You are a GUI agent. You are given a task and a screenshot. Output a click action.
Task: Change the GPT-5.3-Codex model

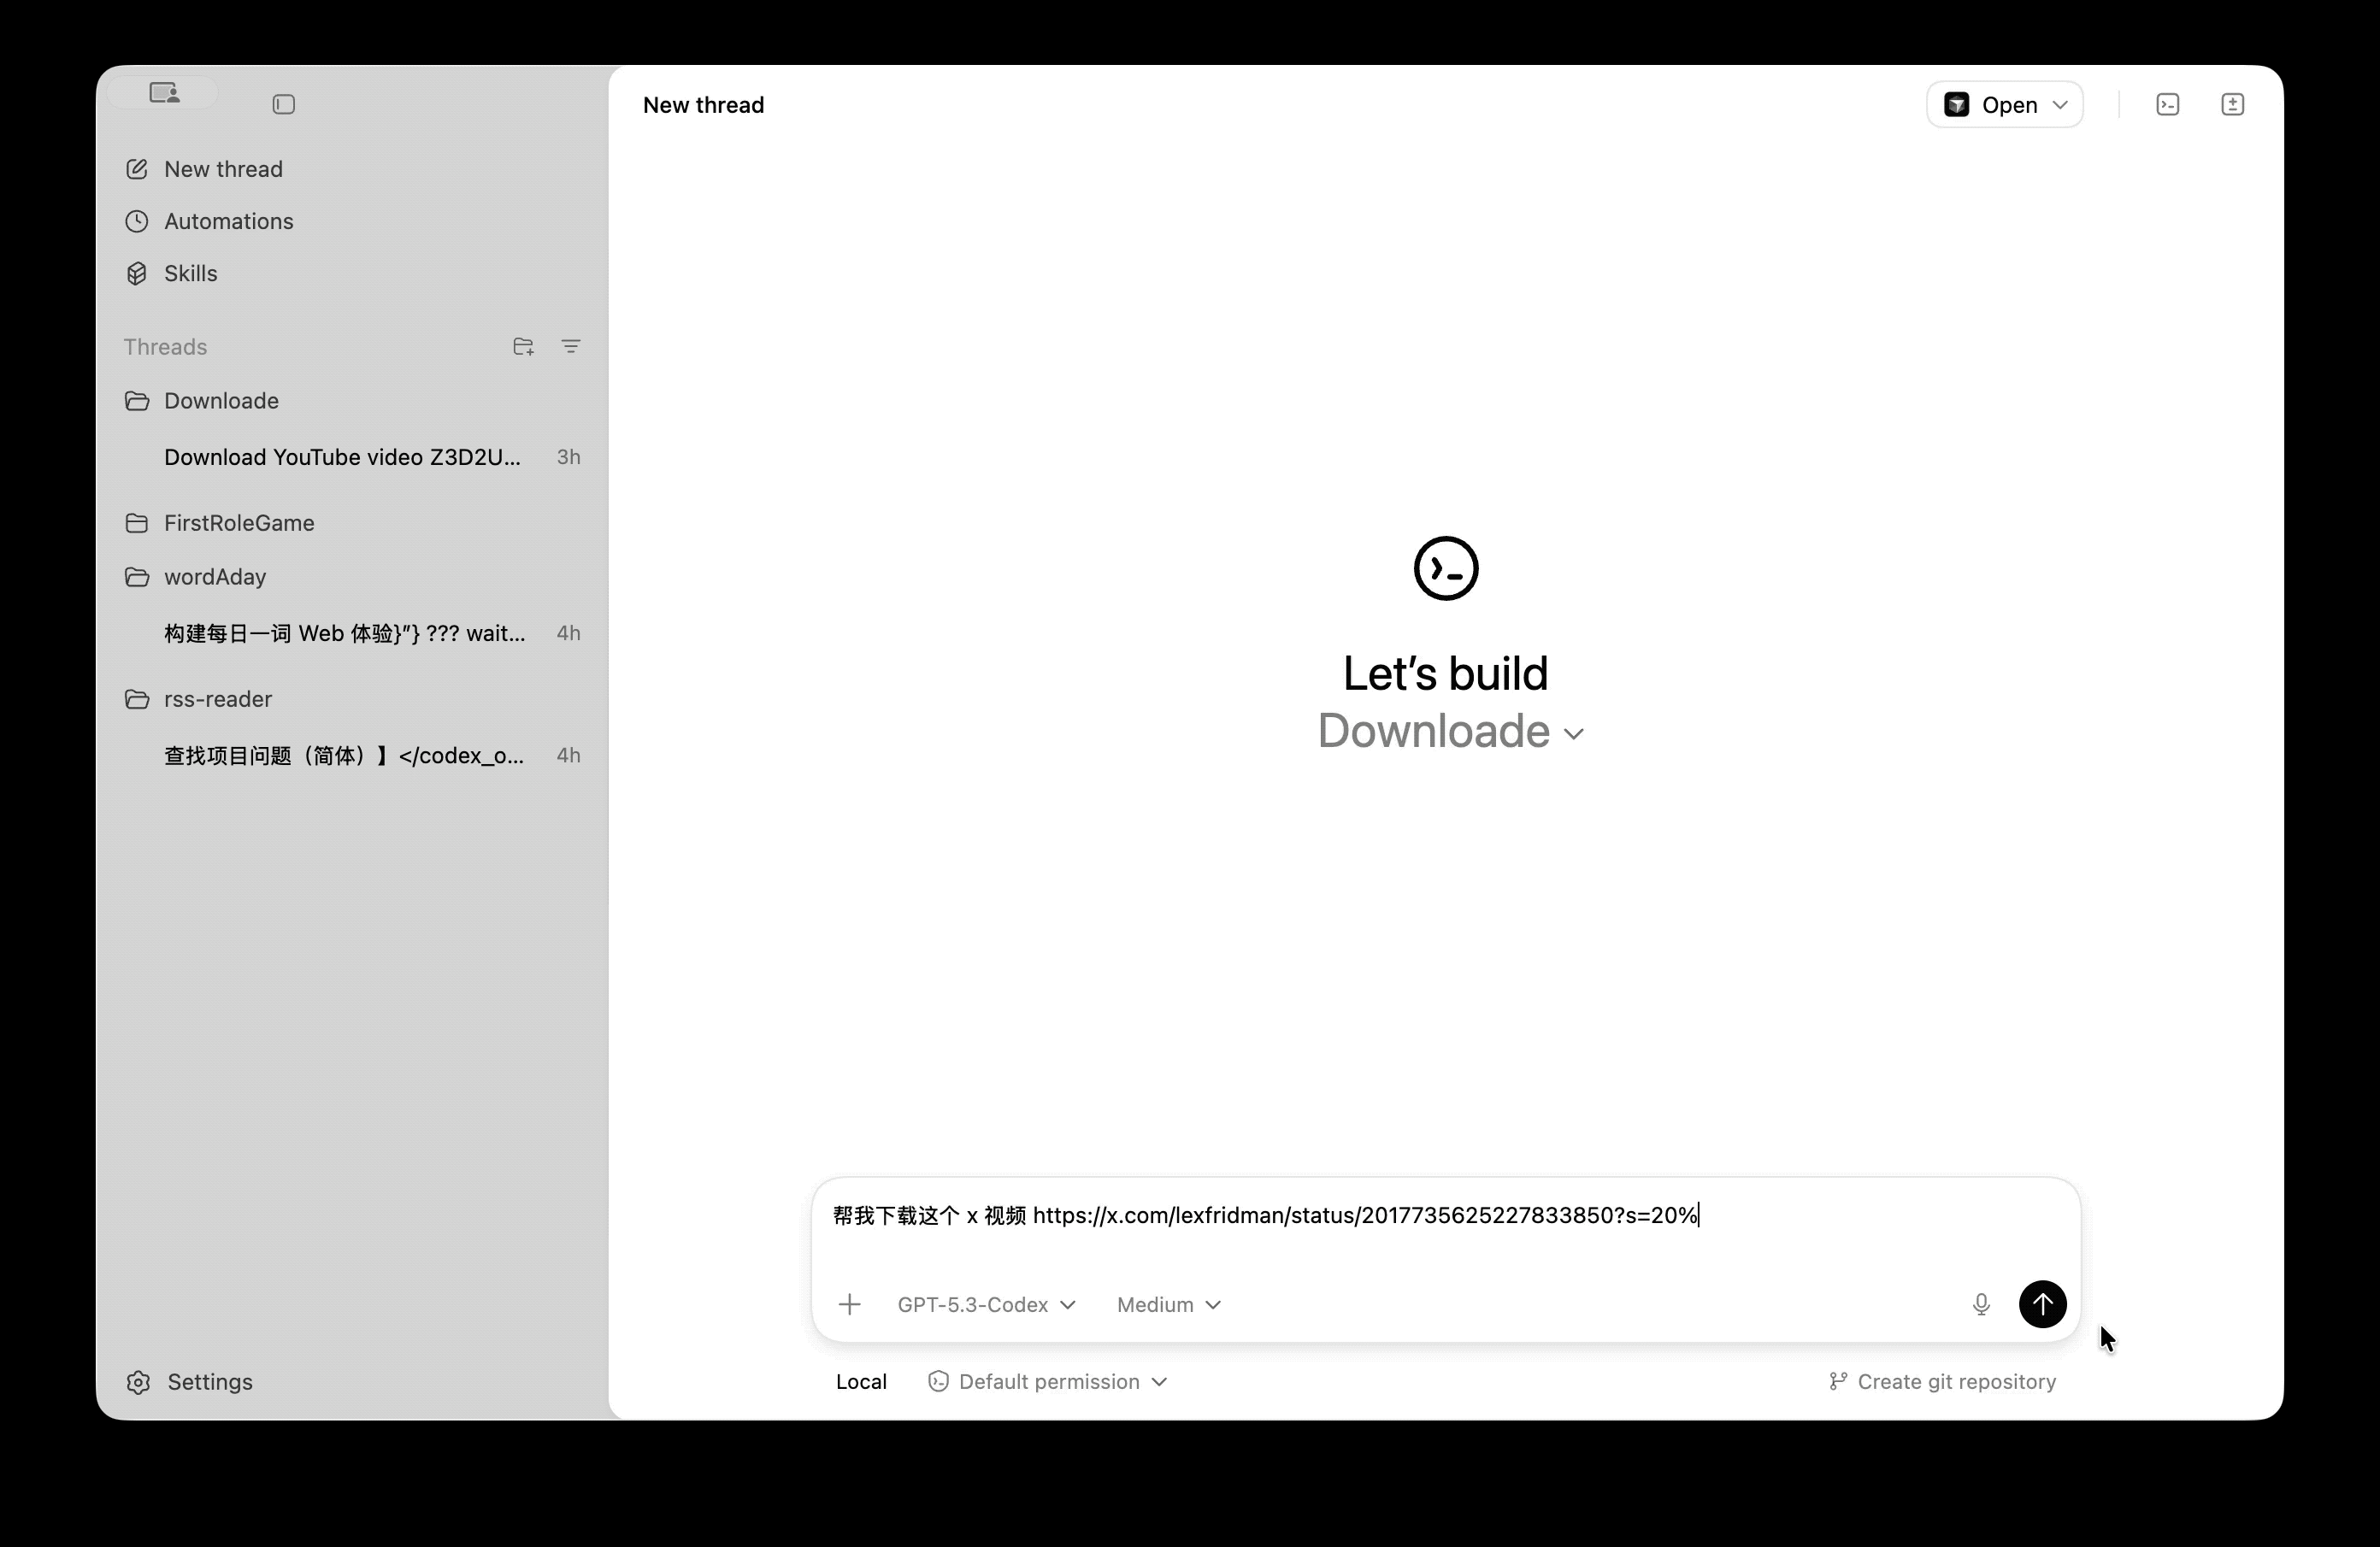pyautogui.click(x=986, y=1304)
